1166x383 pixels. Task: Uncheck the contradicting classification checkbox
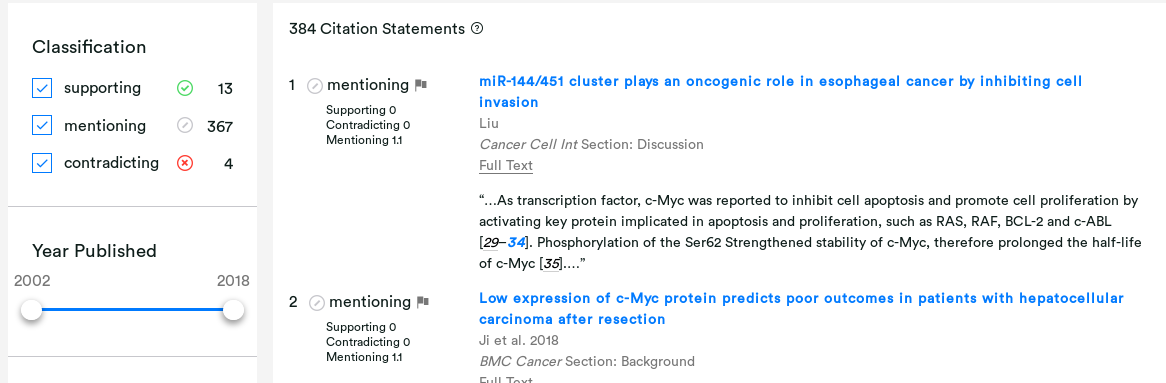pos(42,163)
